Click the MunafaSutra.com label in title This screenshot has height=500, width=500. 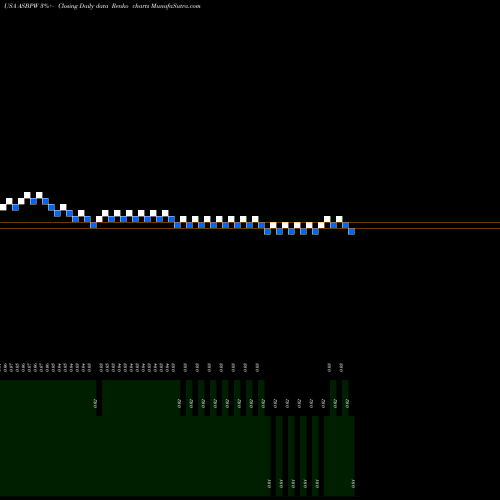coord(176,6)
